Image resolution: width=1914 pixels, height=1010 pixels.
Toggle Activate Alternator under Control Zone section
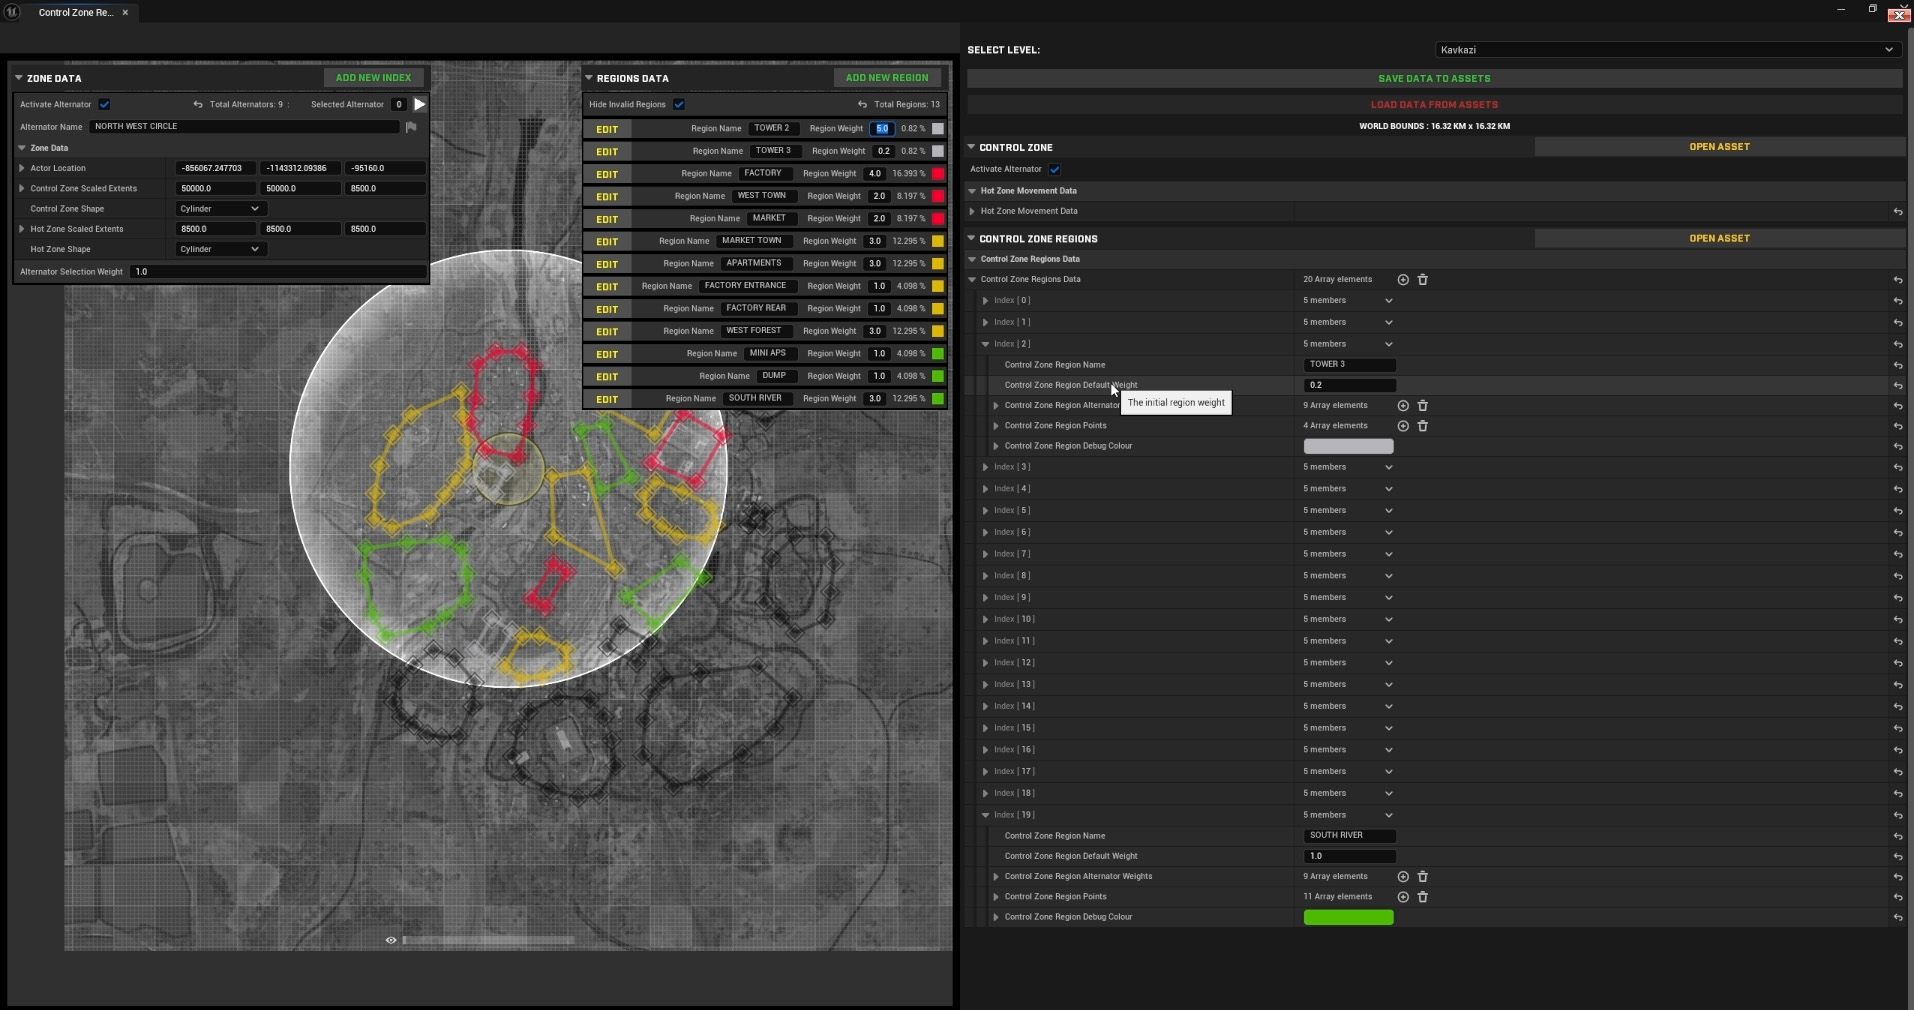click(1055, 170)
